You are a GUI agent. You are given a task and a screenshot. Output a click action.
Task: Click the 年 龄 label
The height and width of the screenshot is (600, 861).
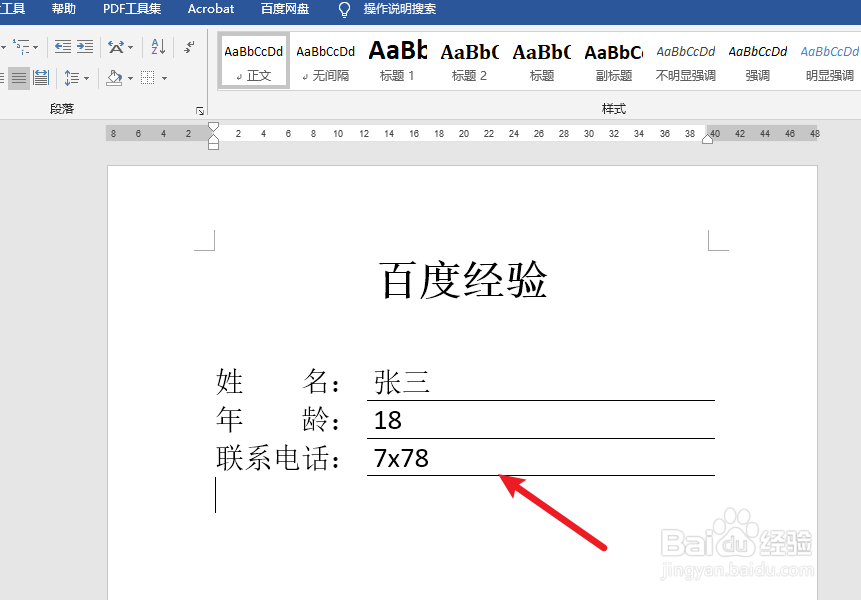(x=278, y=420)
